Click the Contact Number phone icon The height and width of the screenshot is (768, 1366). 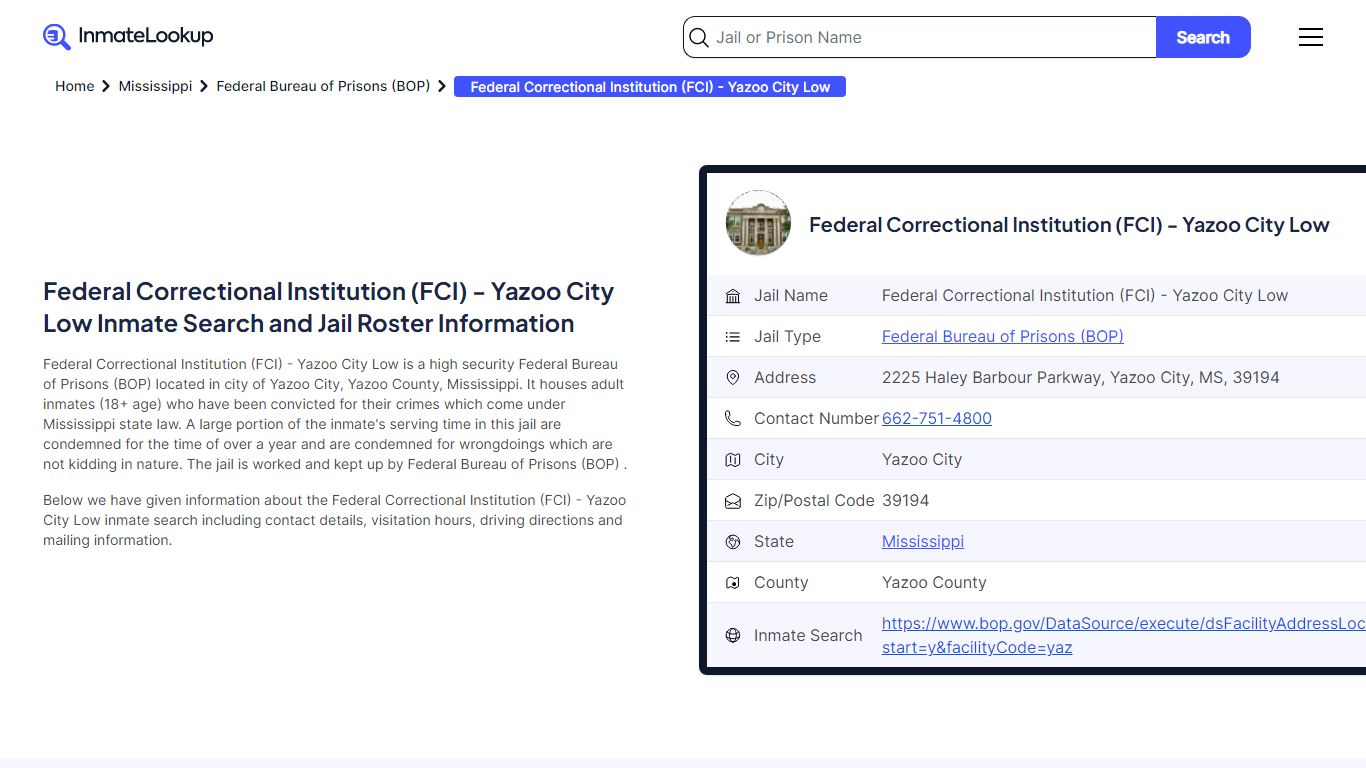pyautogui.click(x=733, y=419)
